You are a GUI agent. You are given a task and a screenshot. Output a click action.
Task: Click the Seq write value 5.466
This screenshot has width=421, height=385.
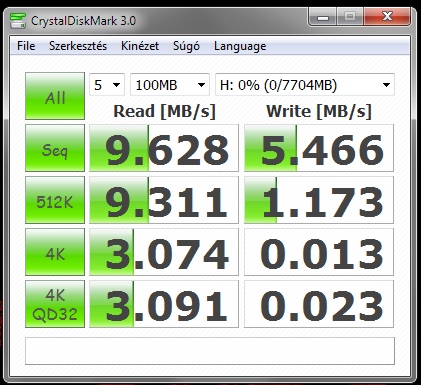point(319,148)
